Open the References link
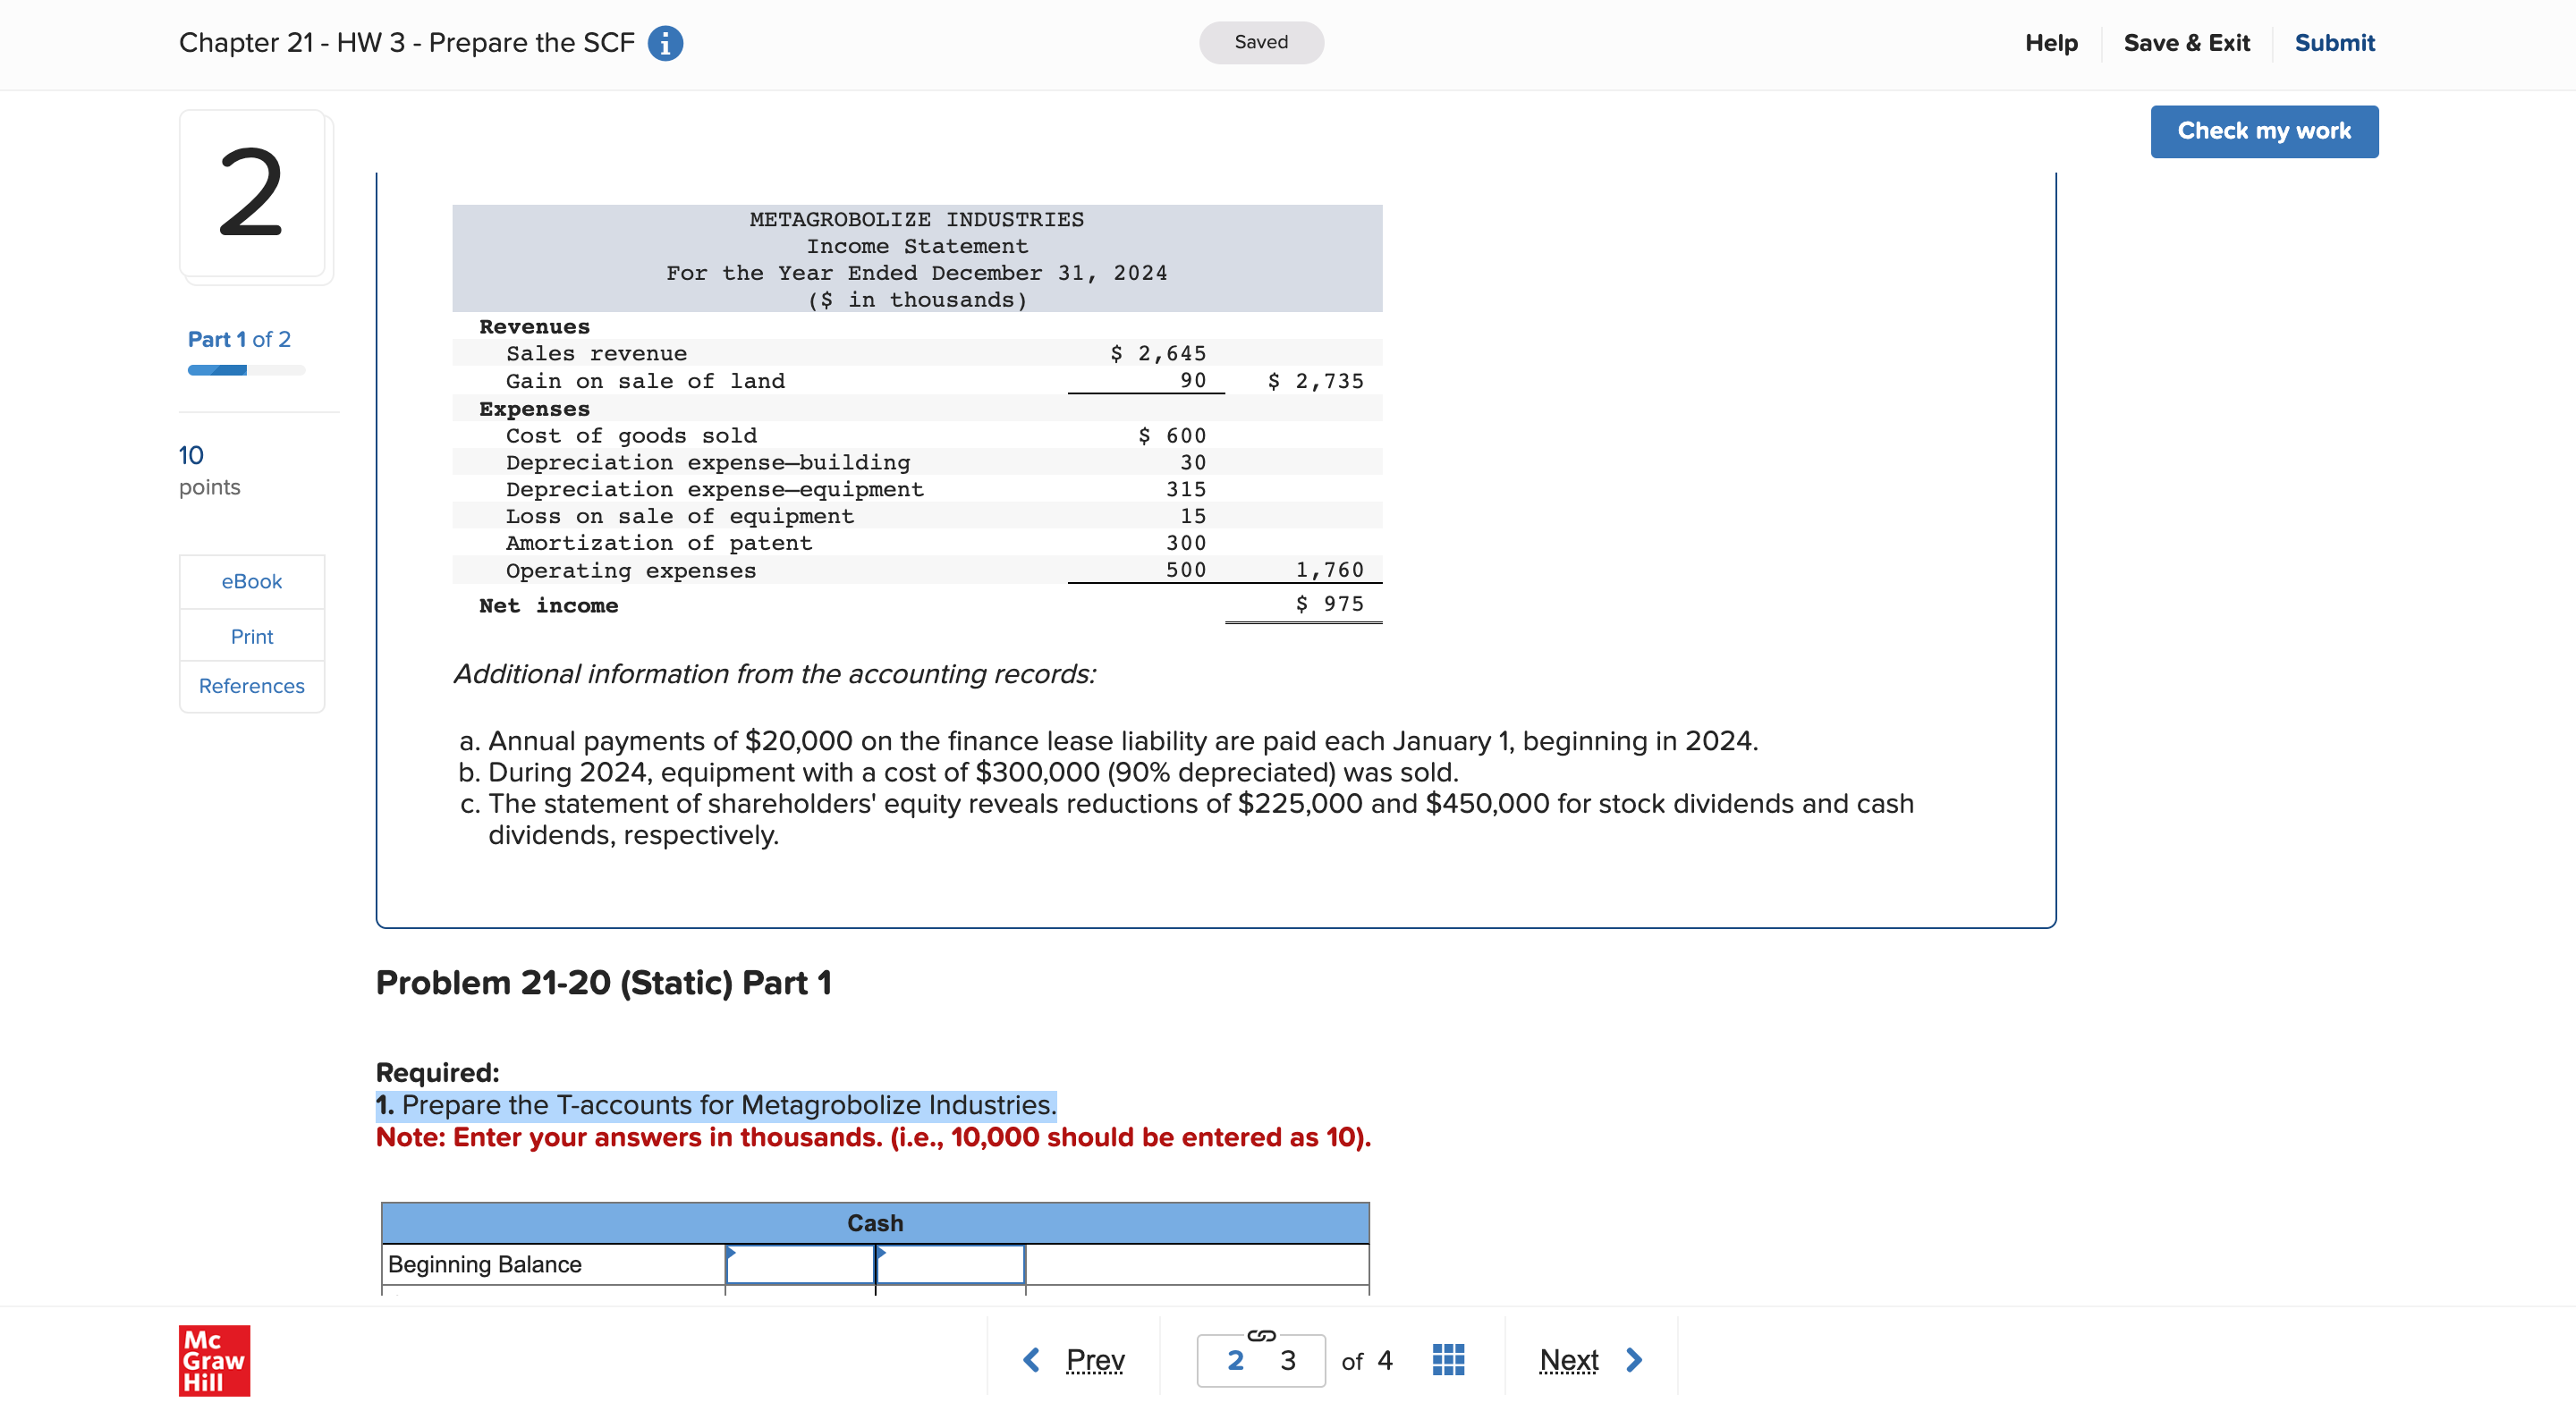Screen dimensions: 2576x1411 251,686
